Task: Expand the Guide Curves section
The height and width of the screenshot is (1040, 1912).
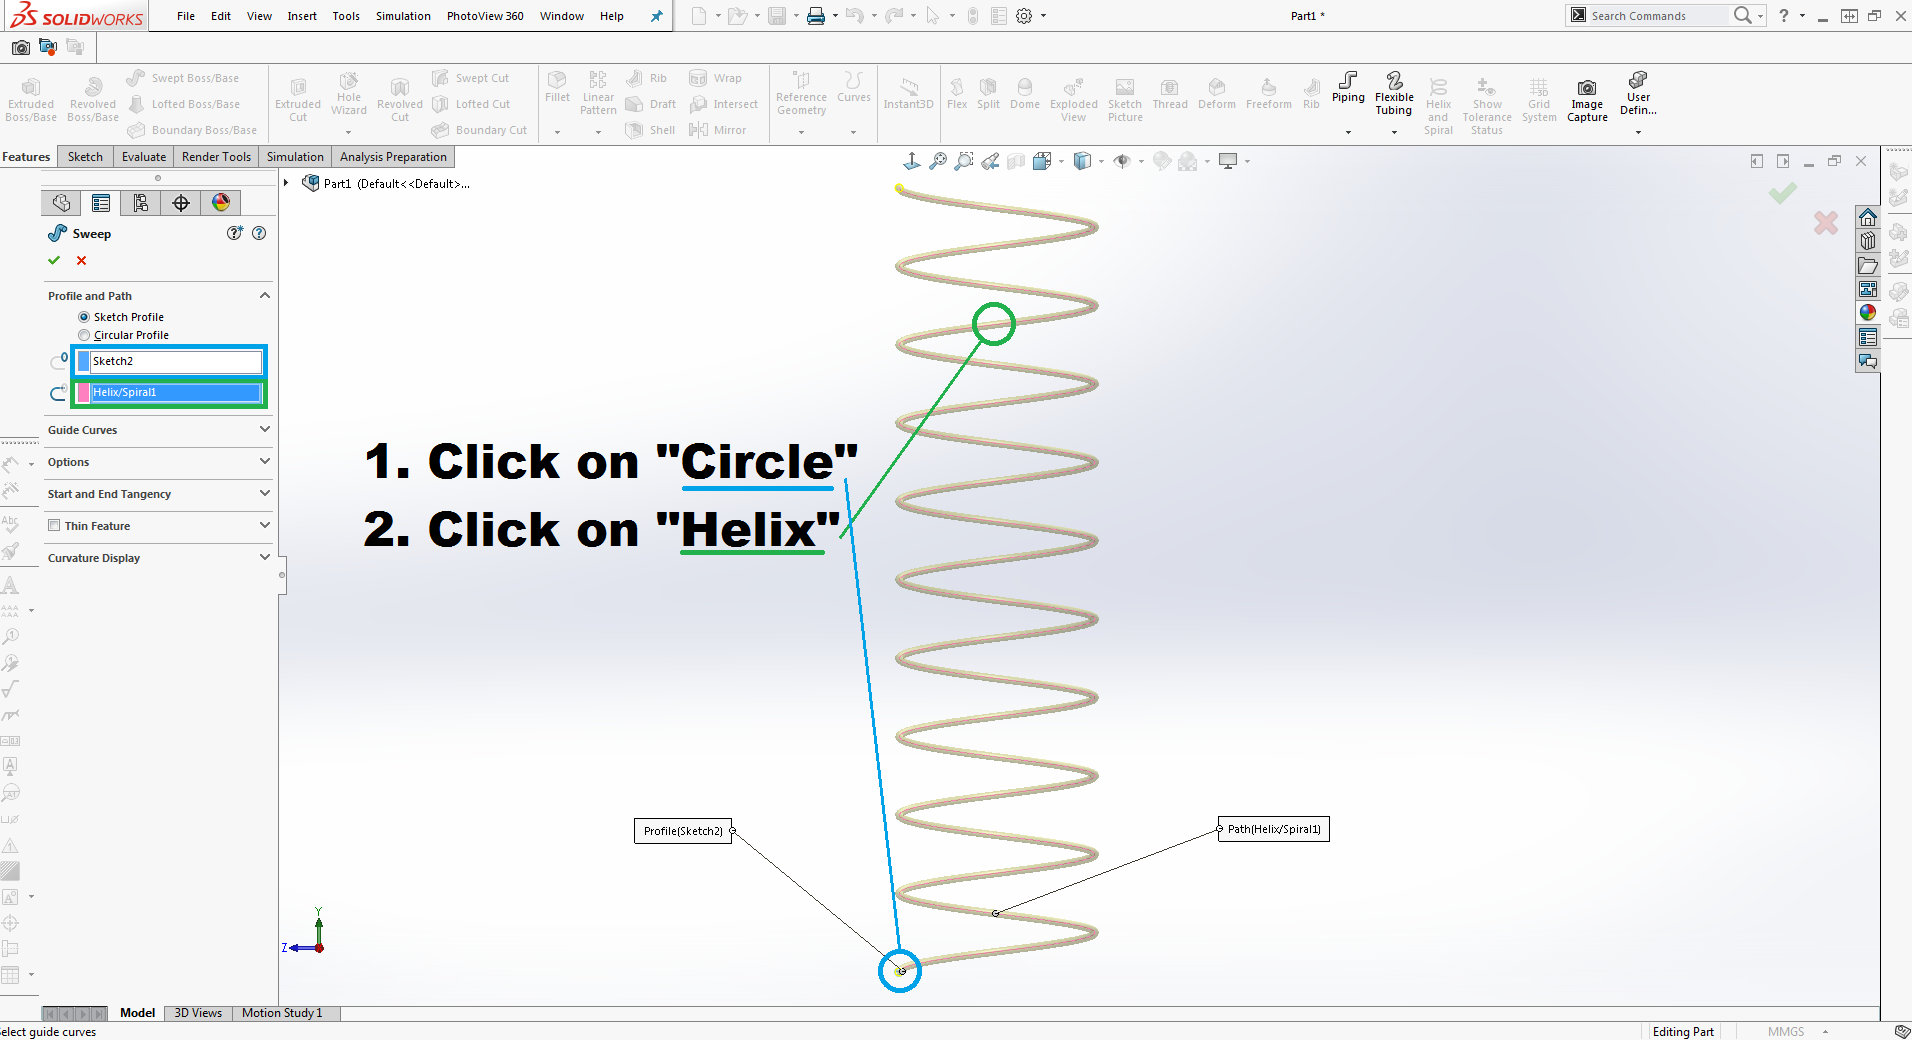Action: 264,430
